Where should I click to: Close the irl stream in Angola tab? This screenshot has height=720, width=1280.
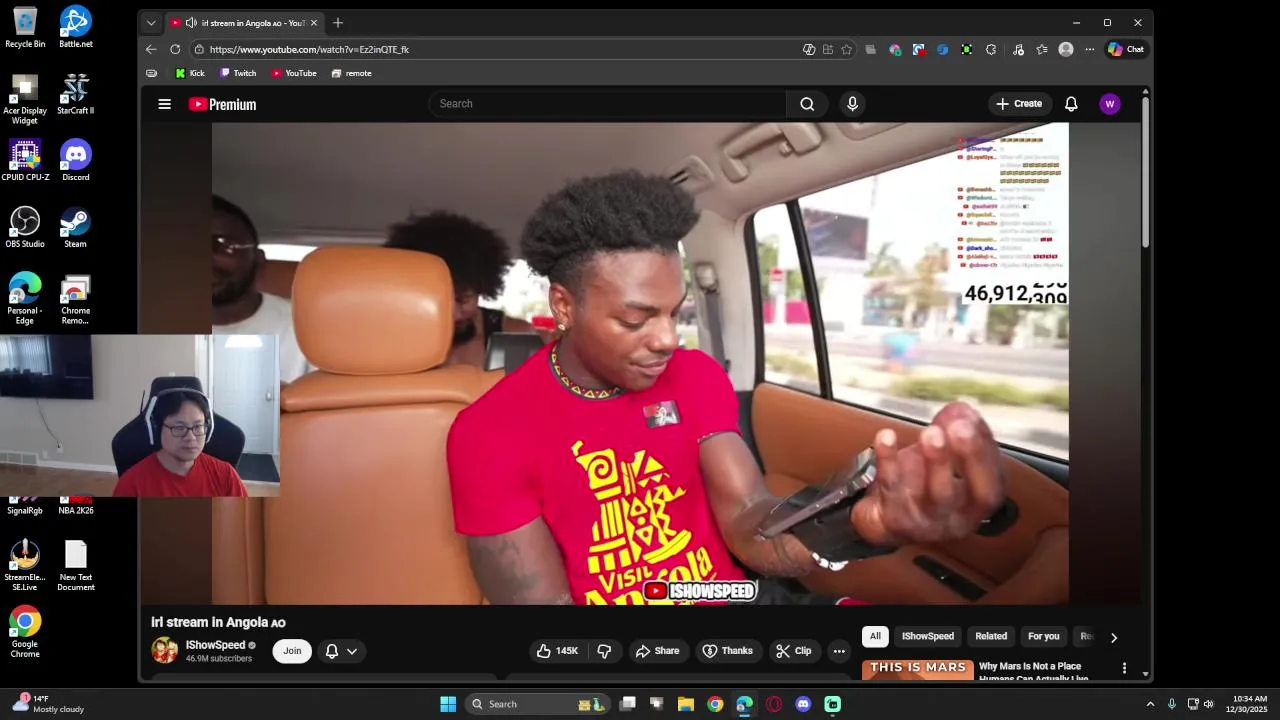[x=314, y=22]
